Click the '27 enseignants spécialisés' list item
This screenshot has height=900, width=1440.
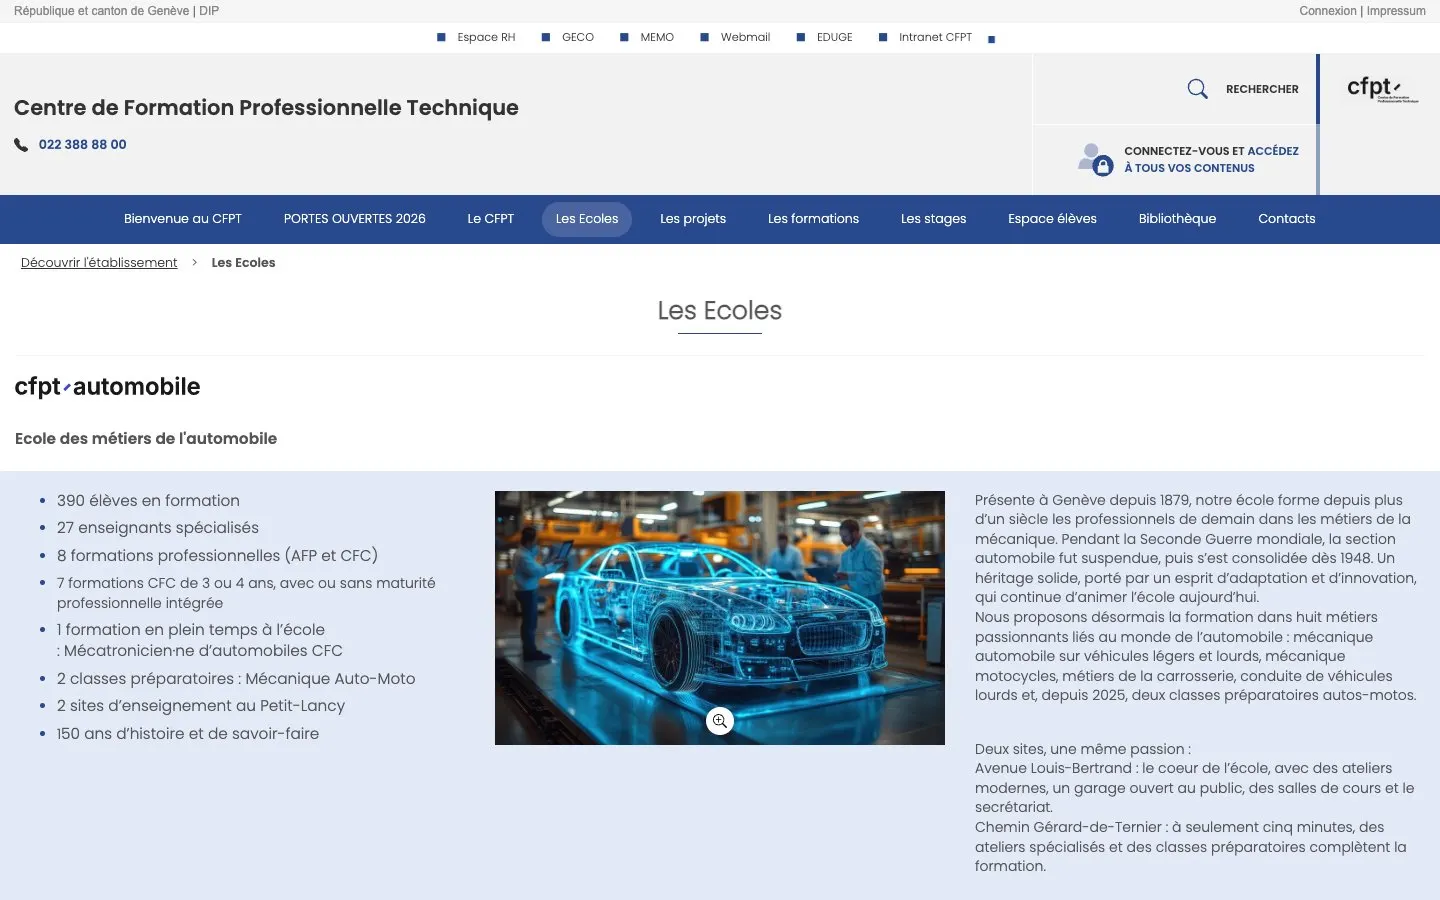click(x=158, y=528)
